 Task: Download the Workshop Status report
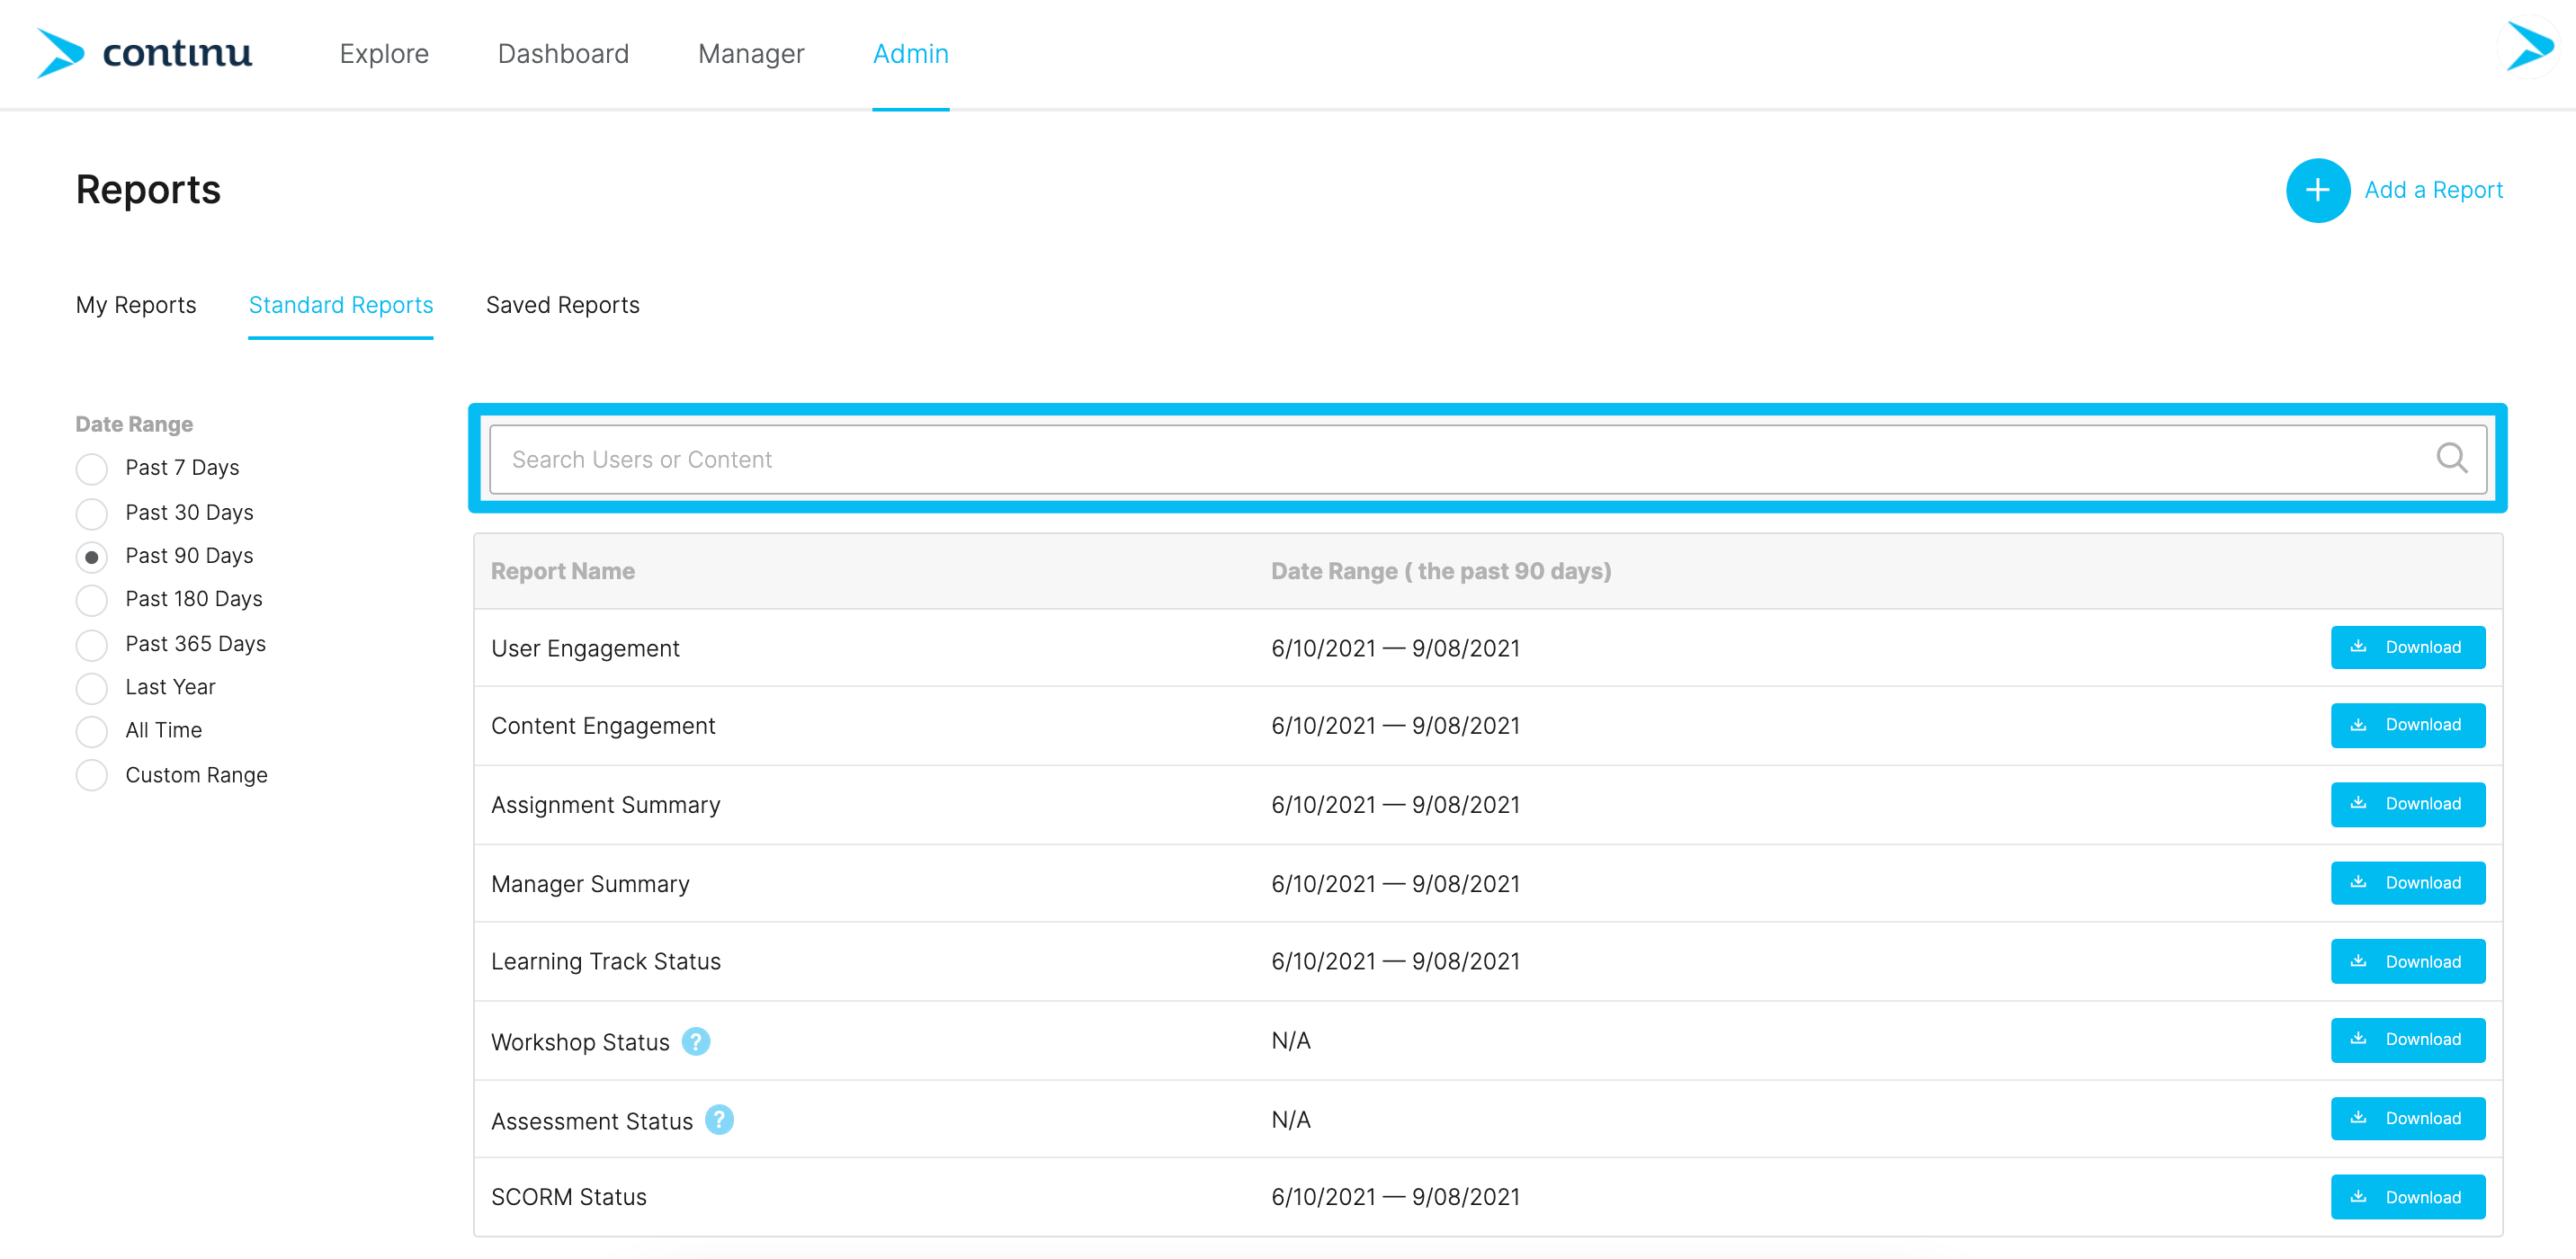[x=2407, y=1040]
